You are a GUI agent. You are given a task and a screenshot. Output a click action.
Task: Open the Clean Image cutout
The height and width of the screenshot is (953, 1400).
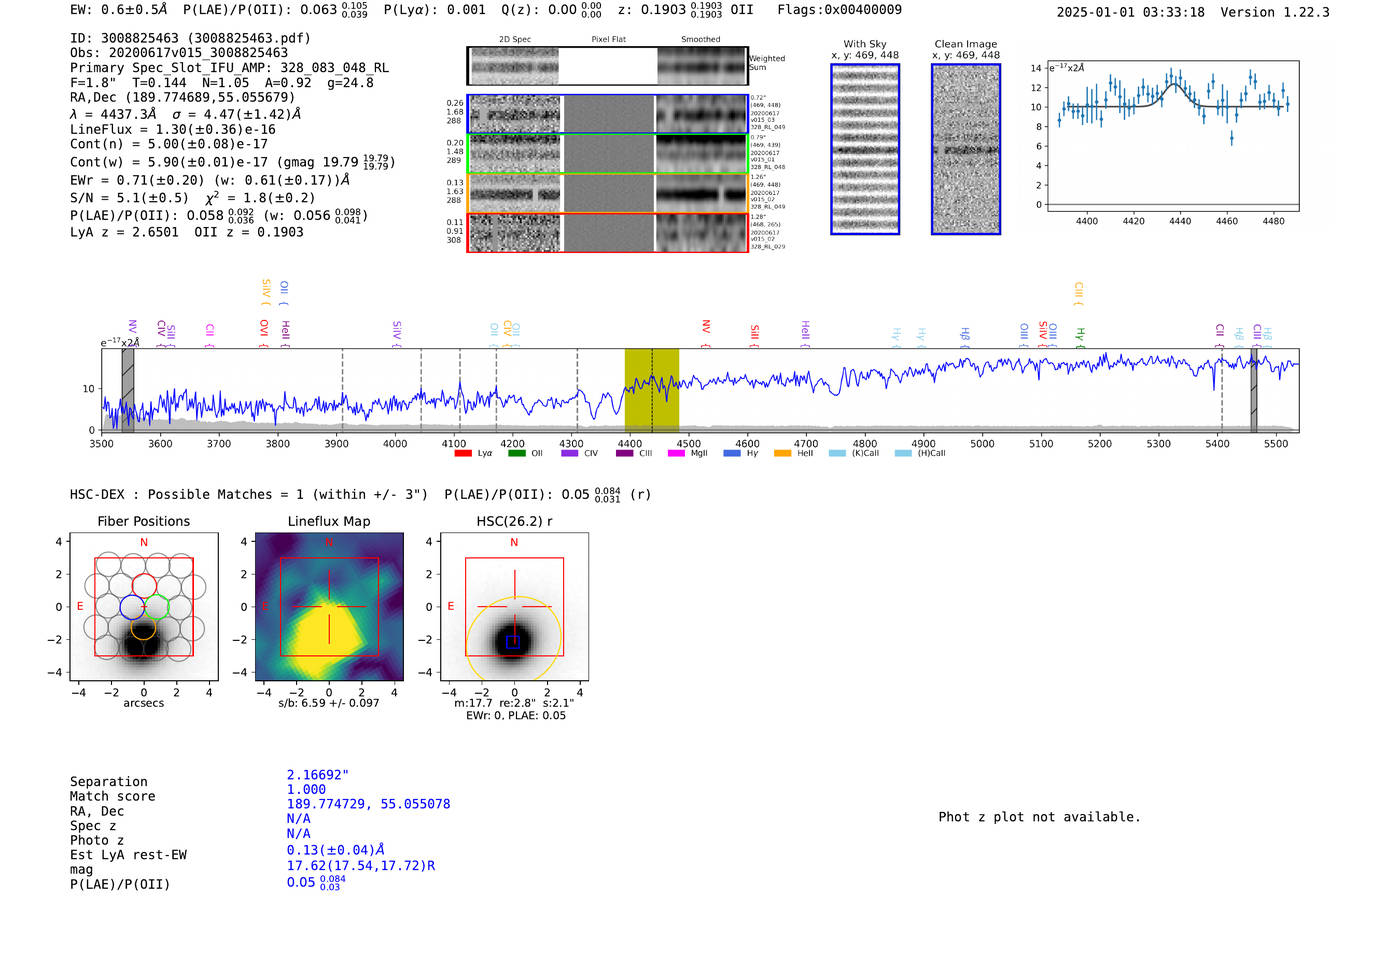tap(966, 149)
